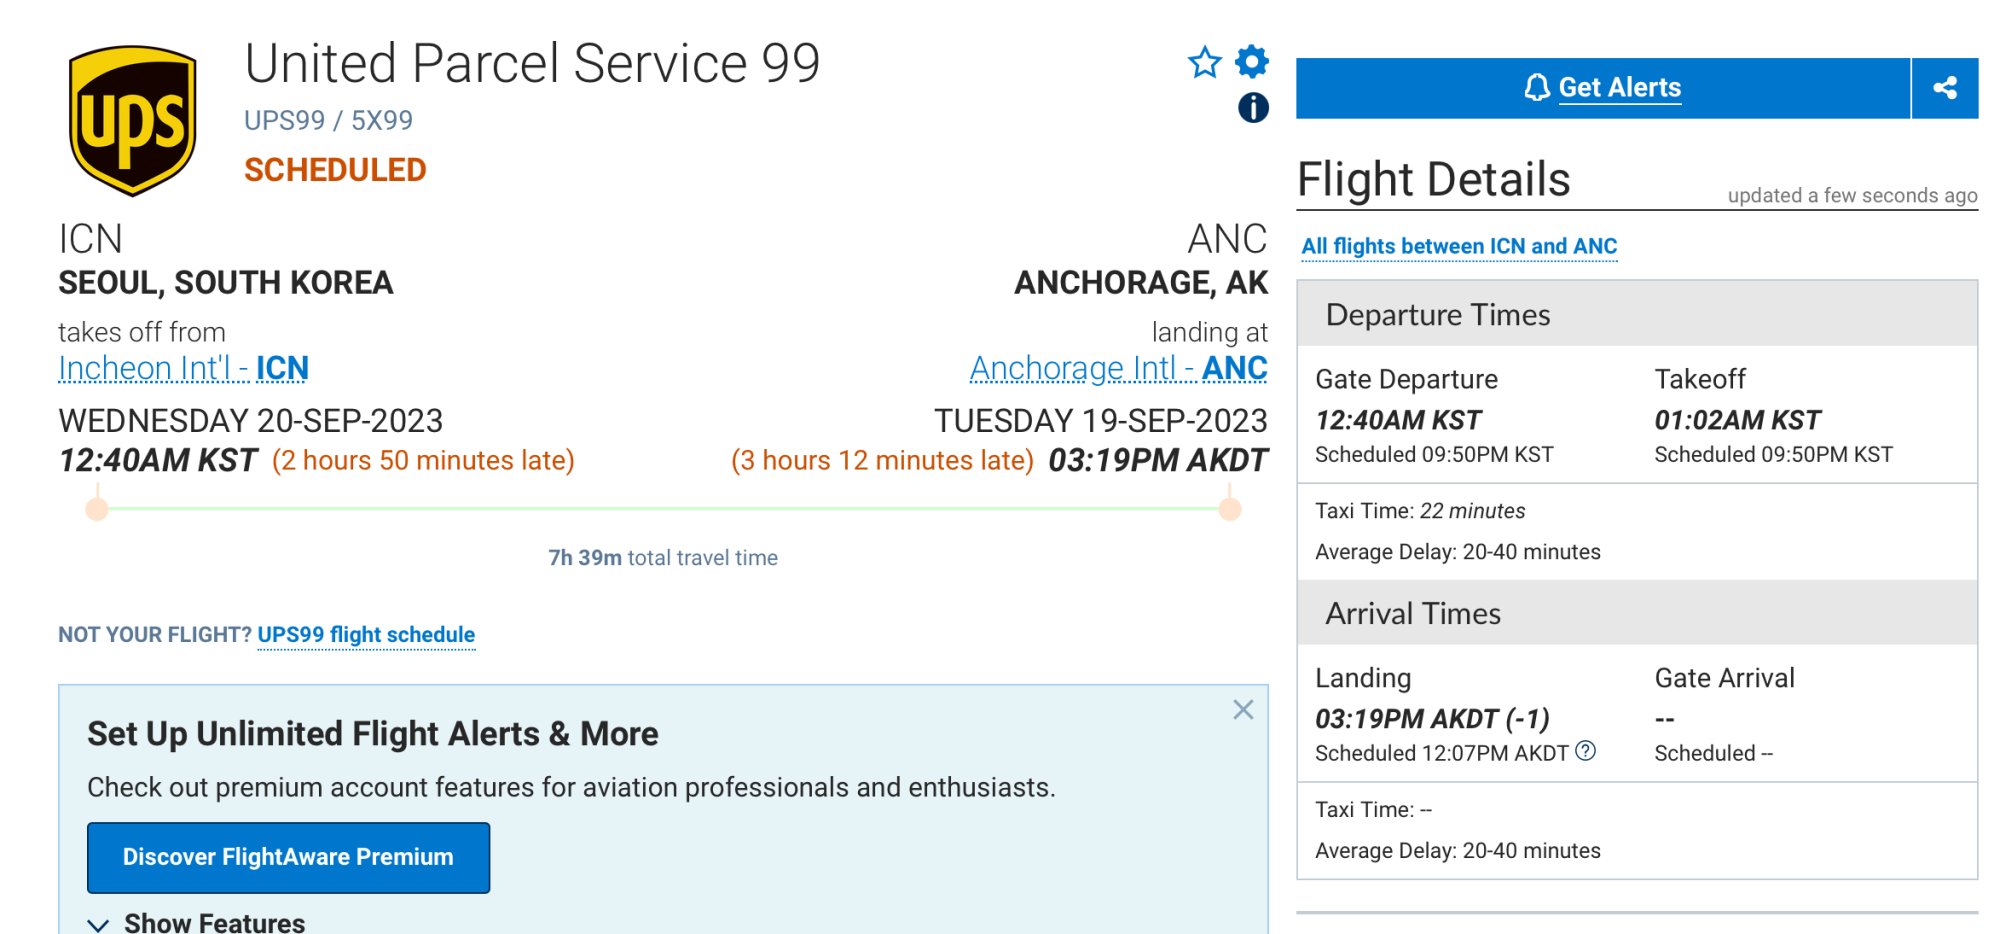Screen dimensions: 2000x934
Task: Click the Get Alerts button
Action: click(x=1603, y=88)
